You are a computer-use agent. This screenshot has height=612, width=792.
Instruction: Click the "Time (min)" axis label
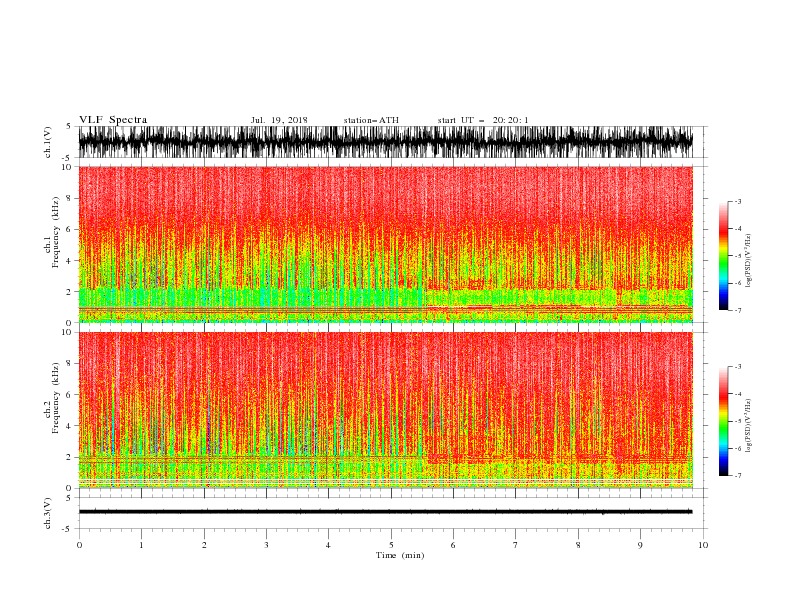[x=400, y=555]
